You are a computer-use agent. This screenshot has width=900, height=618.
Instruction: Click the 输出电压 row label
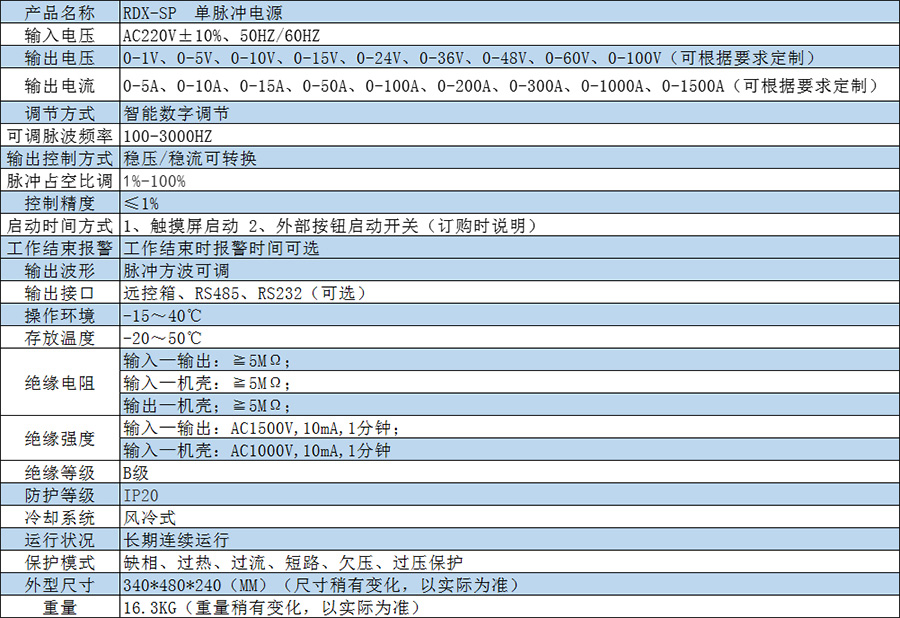(x=60, y=57)
